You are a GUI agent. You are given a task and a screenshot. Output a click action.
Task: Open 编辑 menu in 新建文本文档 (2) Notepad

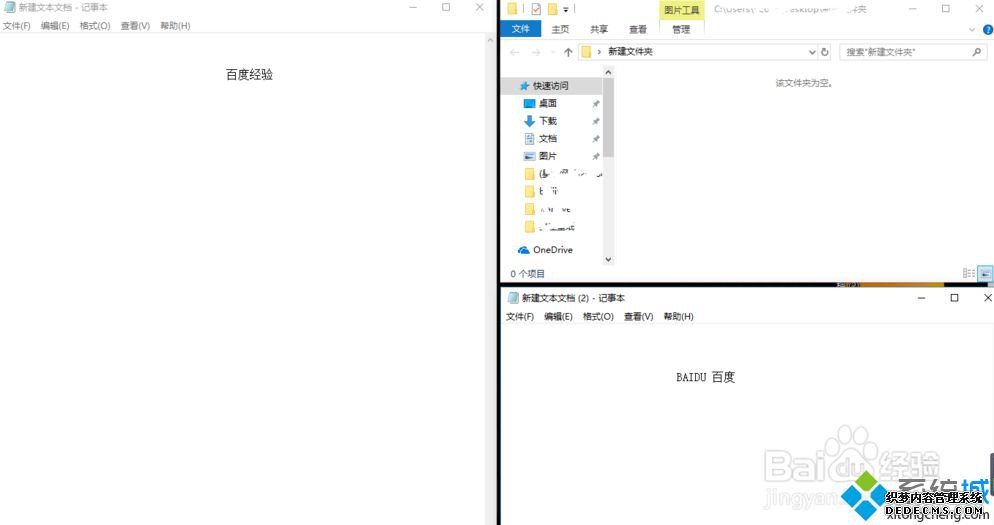558,316
